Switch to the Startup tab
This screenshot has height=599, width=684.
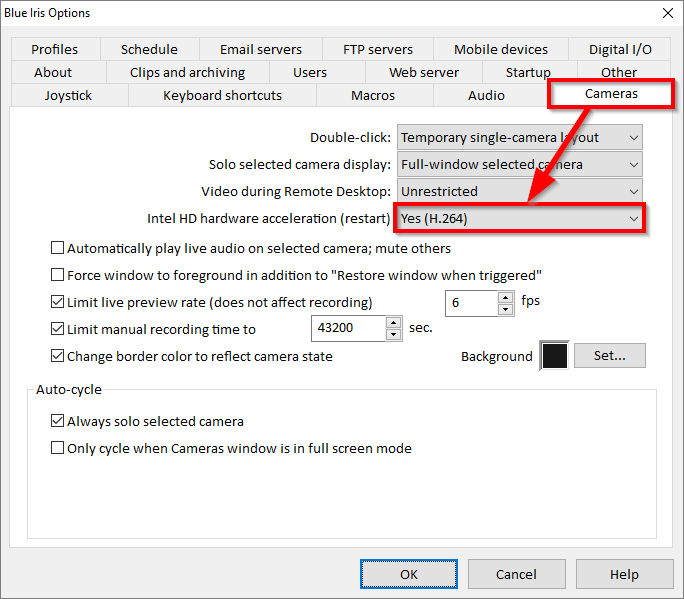coord(528,72)
